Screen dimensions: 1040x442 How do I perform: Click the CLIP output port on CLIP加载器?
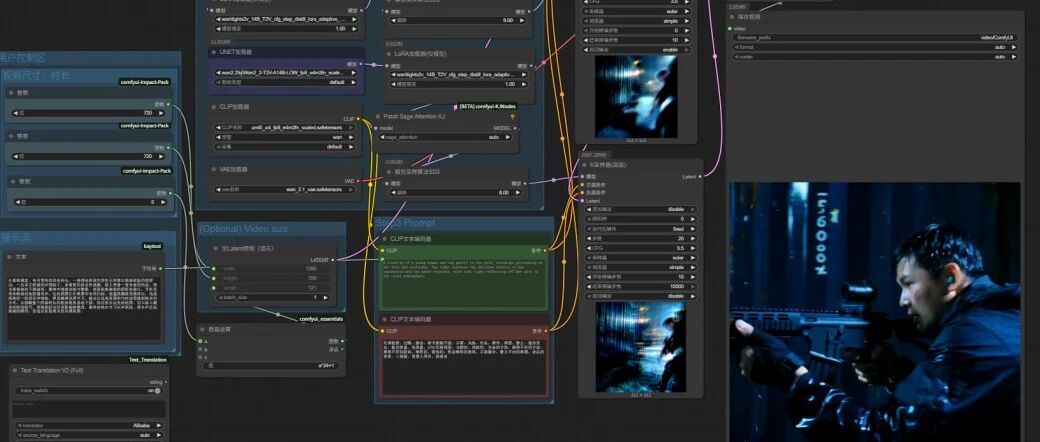(359, 119)
